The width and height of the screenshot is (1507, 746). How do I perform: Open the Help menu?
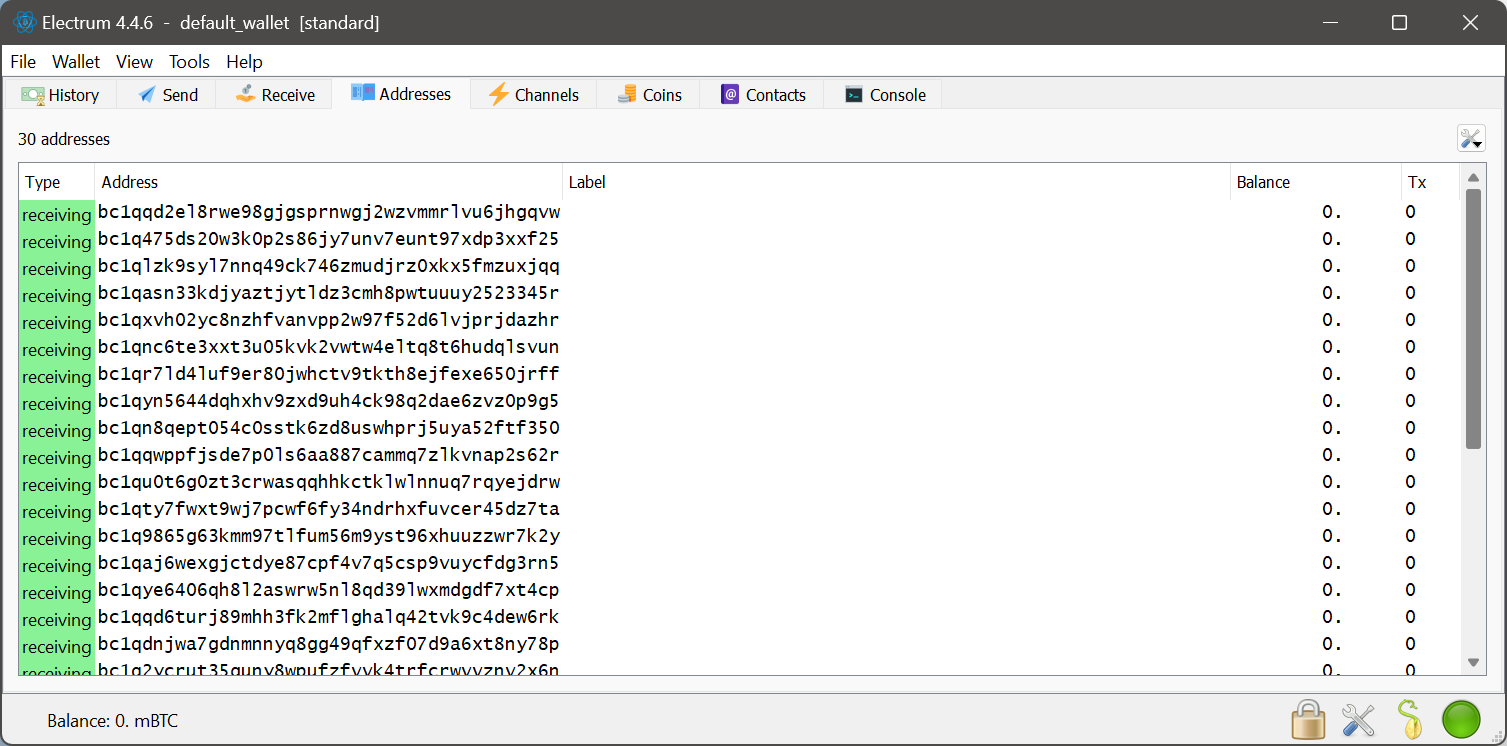click(x=244, y=62)
